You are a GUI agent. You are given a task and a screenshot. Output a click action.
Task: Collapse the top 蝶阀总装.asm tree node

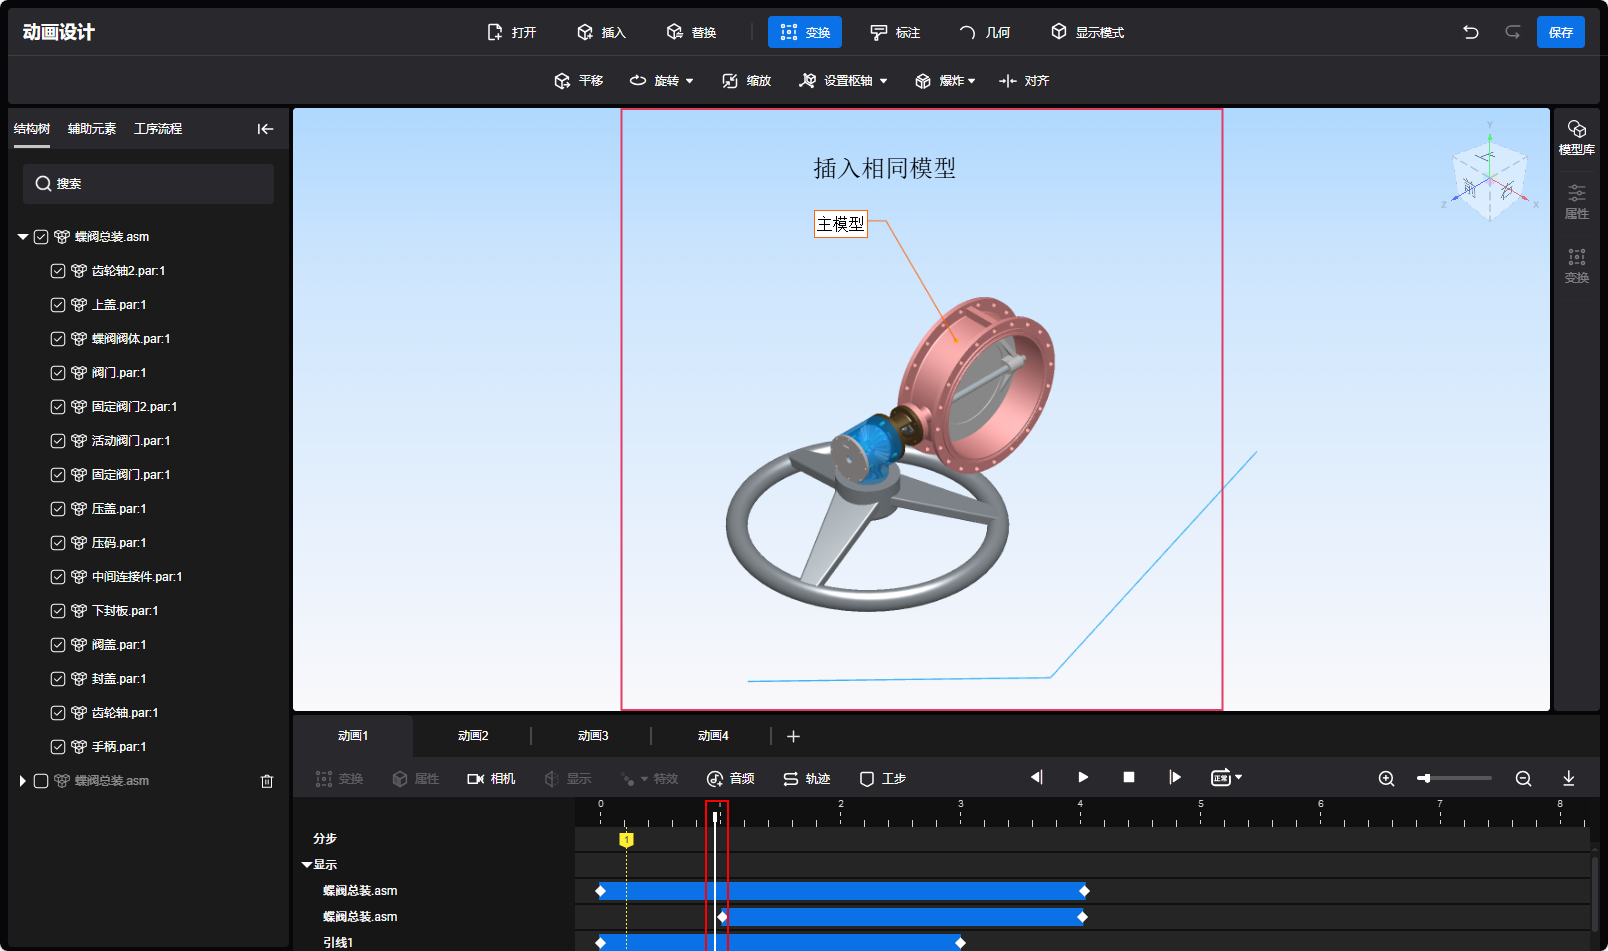pos(23,237)
